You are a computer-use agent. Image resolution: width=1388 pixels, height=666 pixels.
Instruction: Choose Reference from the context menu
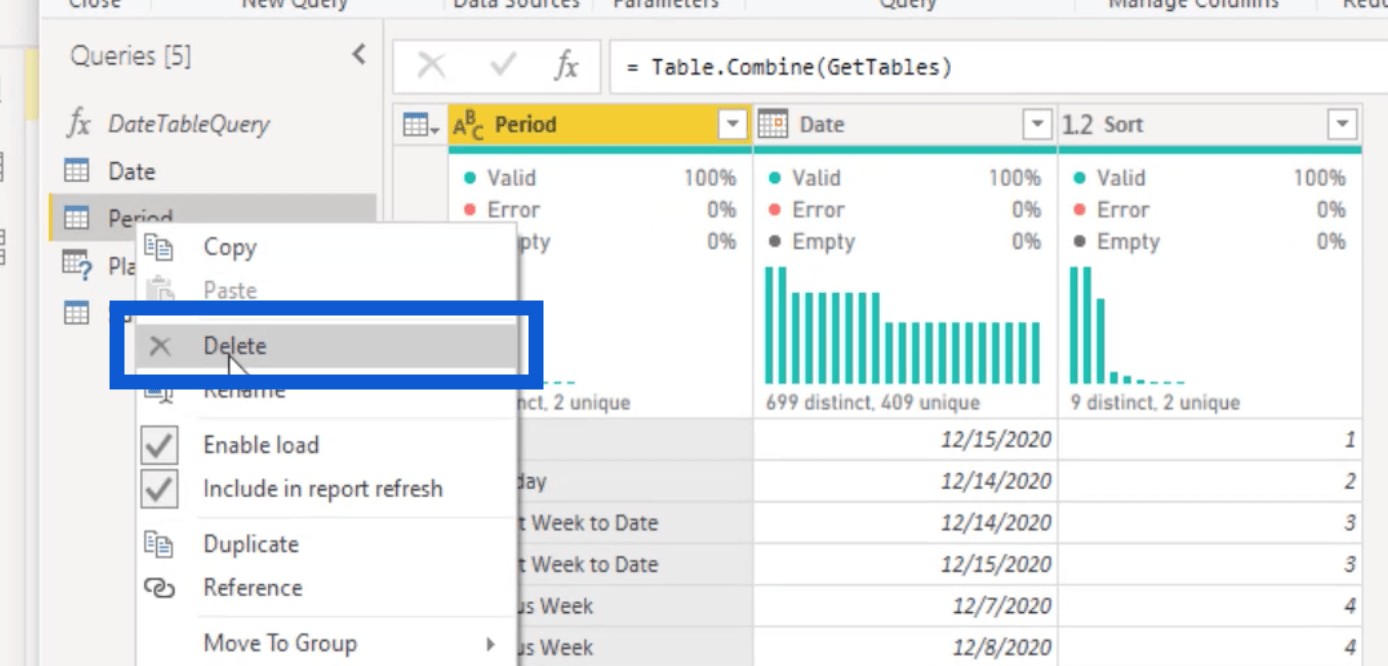tap(252, 587)
